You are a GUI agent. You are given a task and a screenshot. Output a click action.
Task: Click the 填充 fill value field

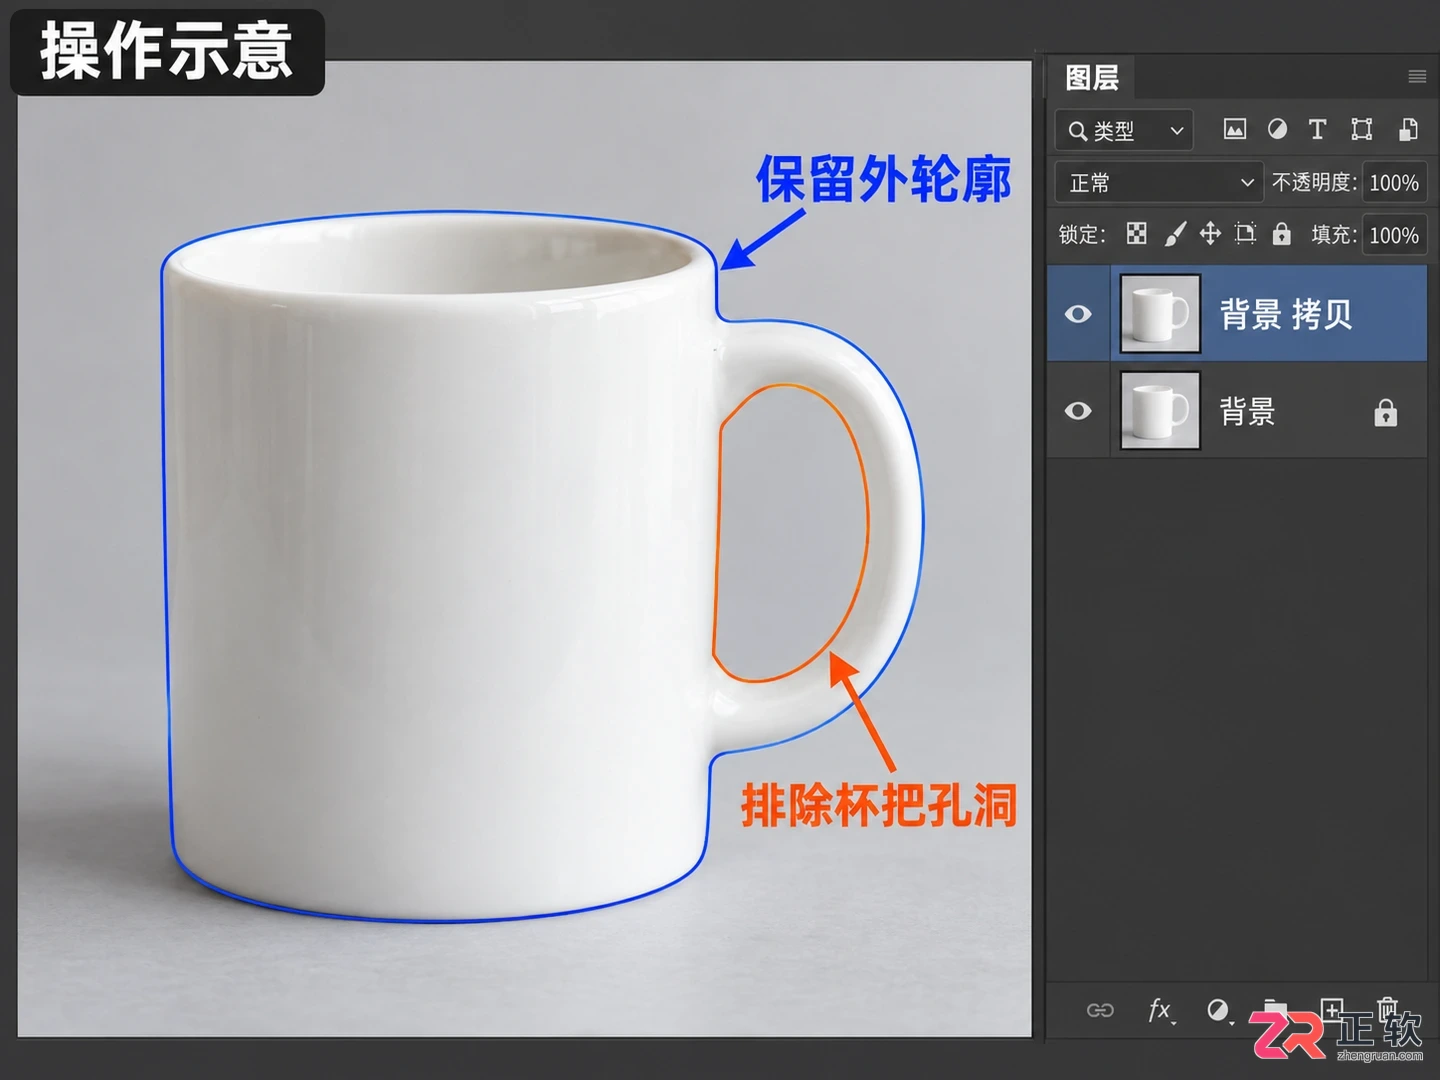(x=1394, y=235)
